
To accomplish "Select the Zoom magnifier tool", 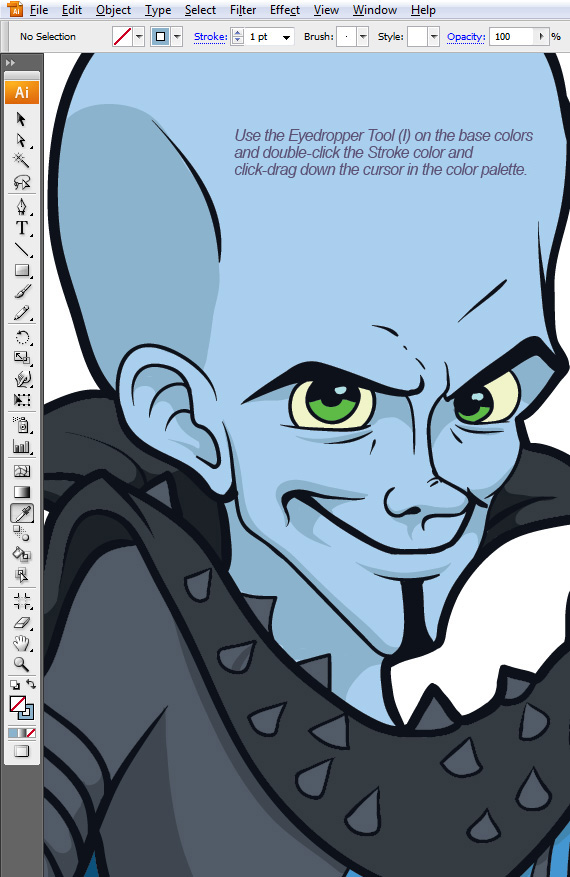I will tap(21, 664).
